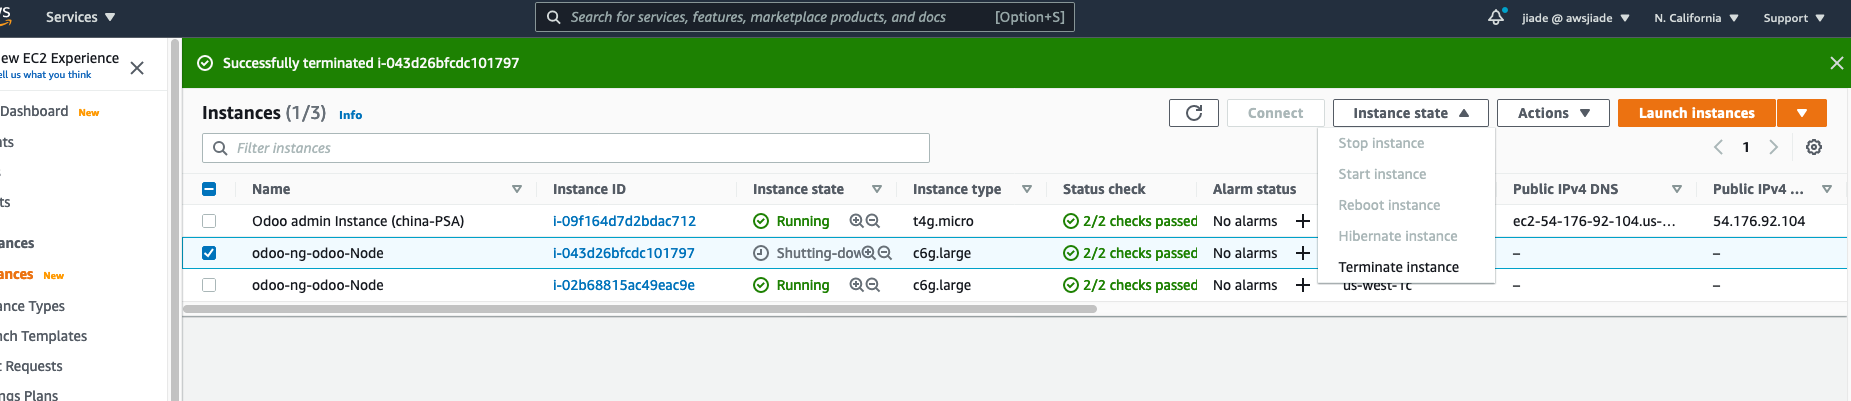Open the notifications bell icon
Viewport: 1851px width, 401px height.
(1496, 17)
